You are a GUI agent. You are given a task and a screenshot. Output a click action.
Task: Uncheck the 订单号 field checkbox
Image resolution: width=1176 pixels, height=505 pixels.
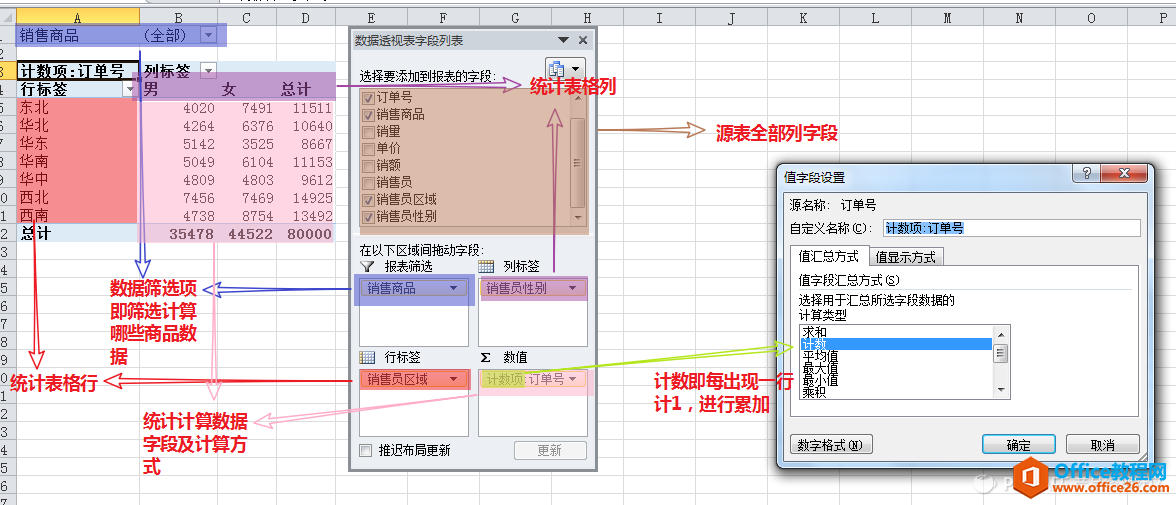(368, 98)
